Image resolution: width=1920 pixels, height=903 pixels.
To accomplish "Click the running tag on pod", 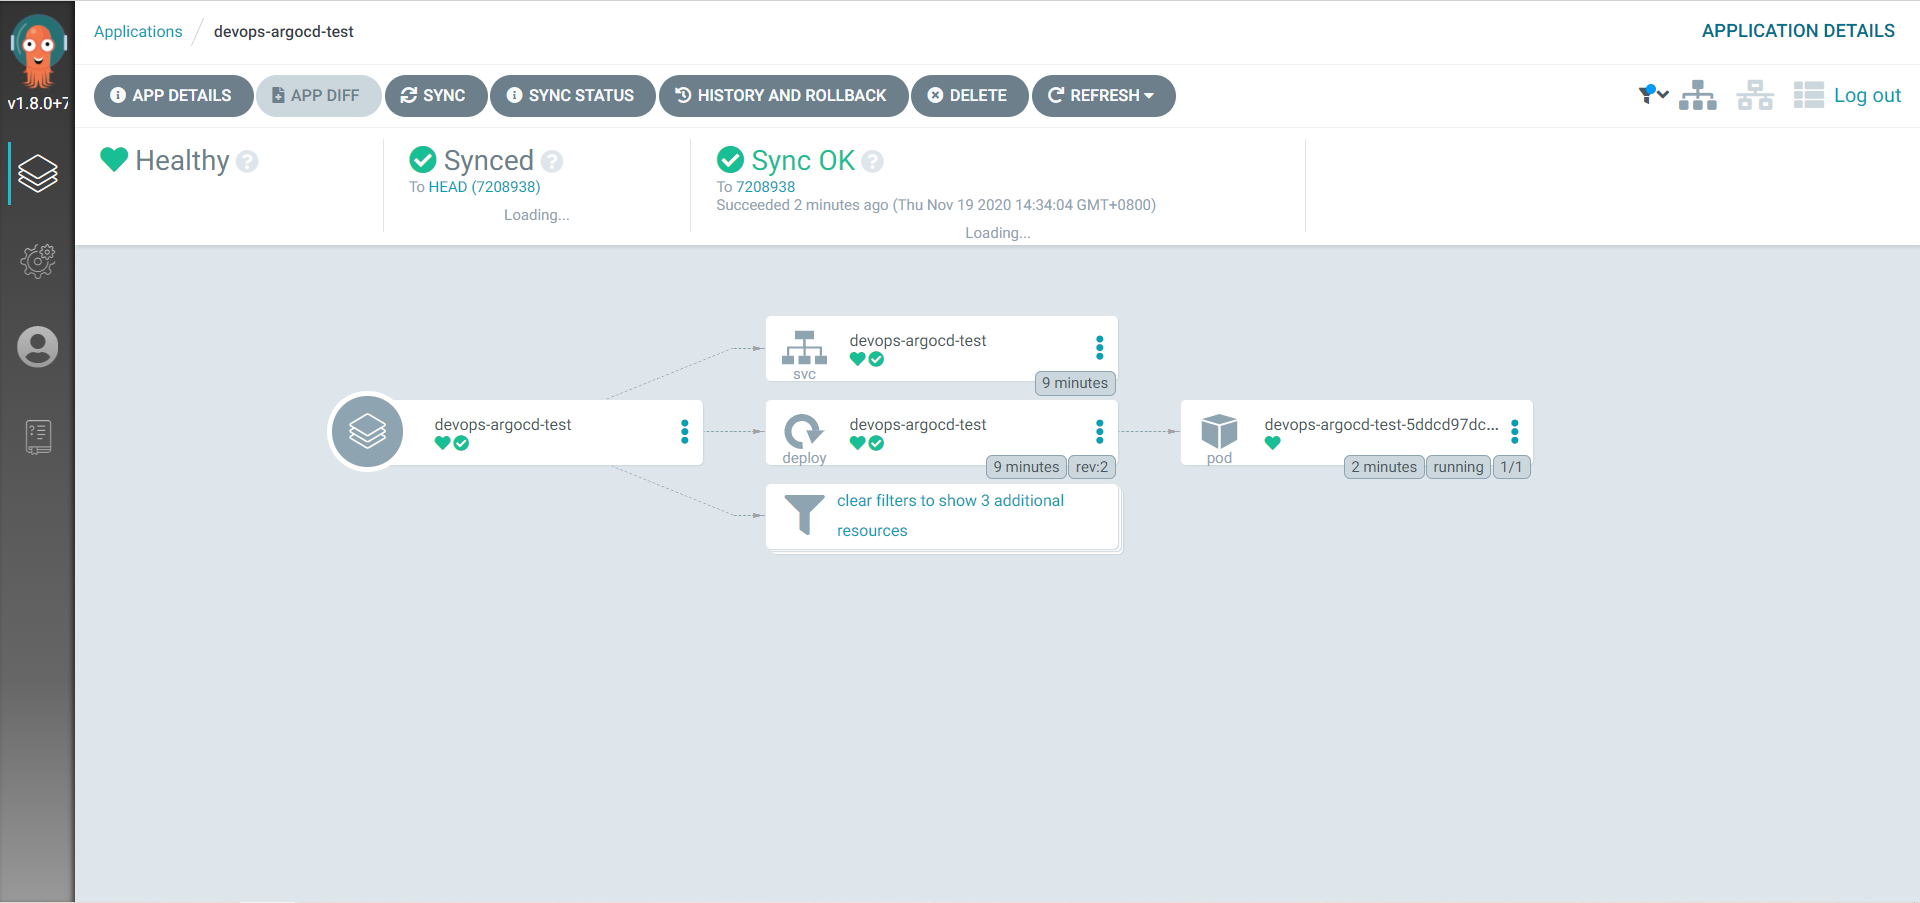I will coord(1458,467).
